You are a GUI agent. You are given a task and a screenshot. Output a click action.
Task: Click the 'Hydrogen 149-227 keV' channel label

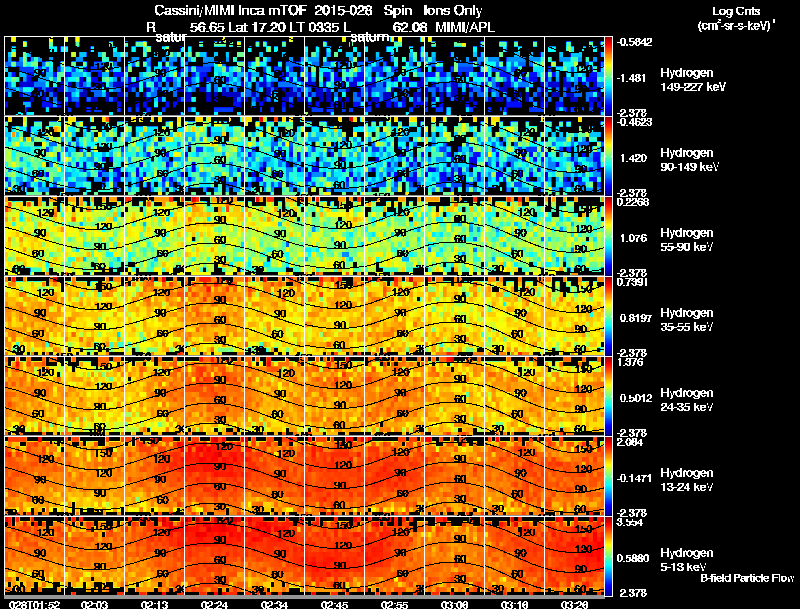(693, 80)
